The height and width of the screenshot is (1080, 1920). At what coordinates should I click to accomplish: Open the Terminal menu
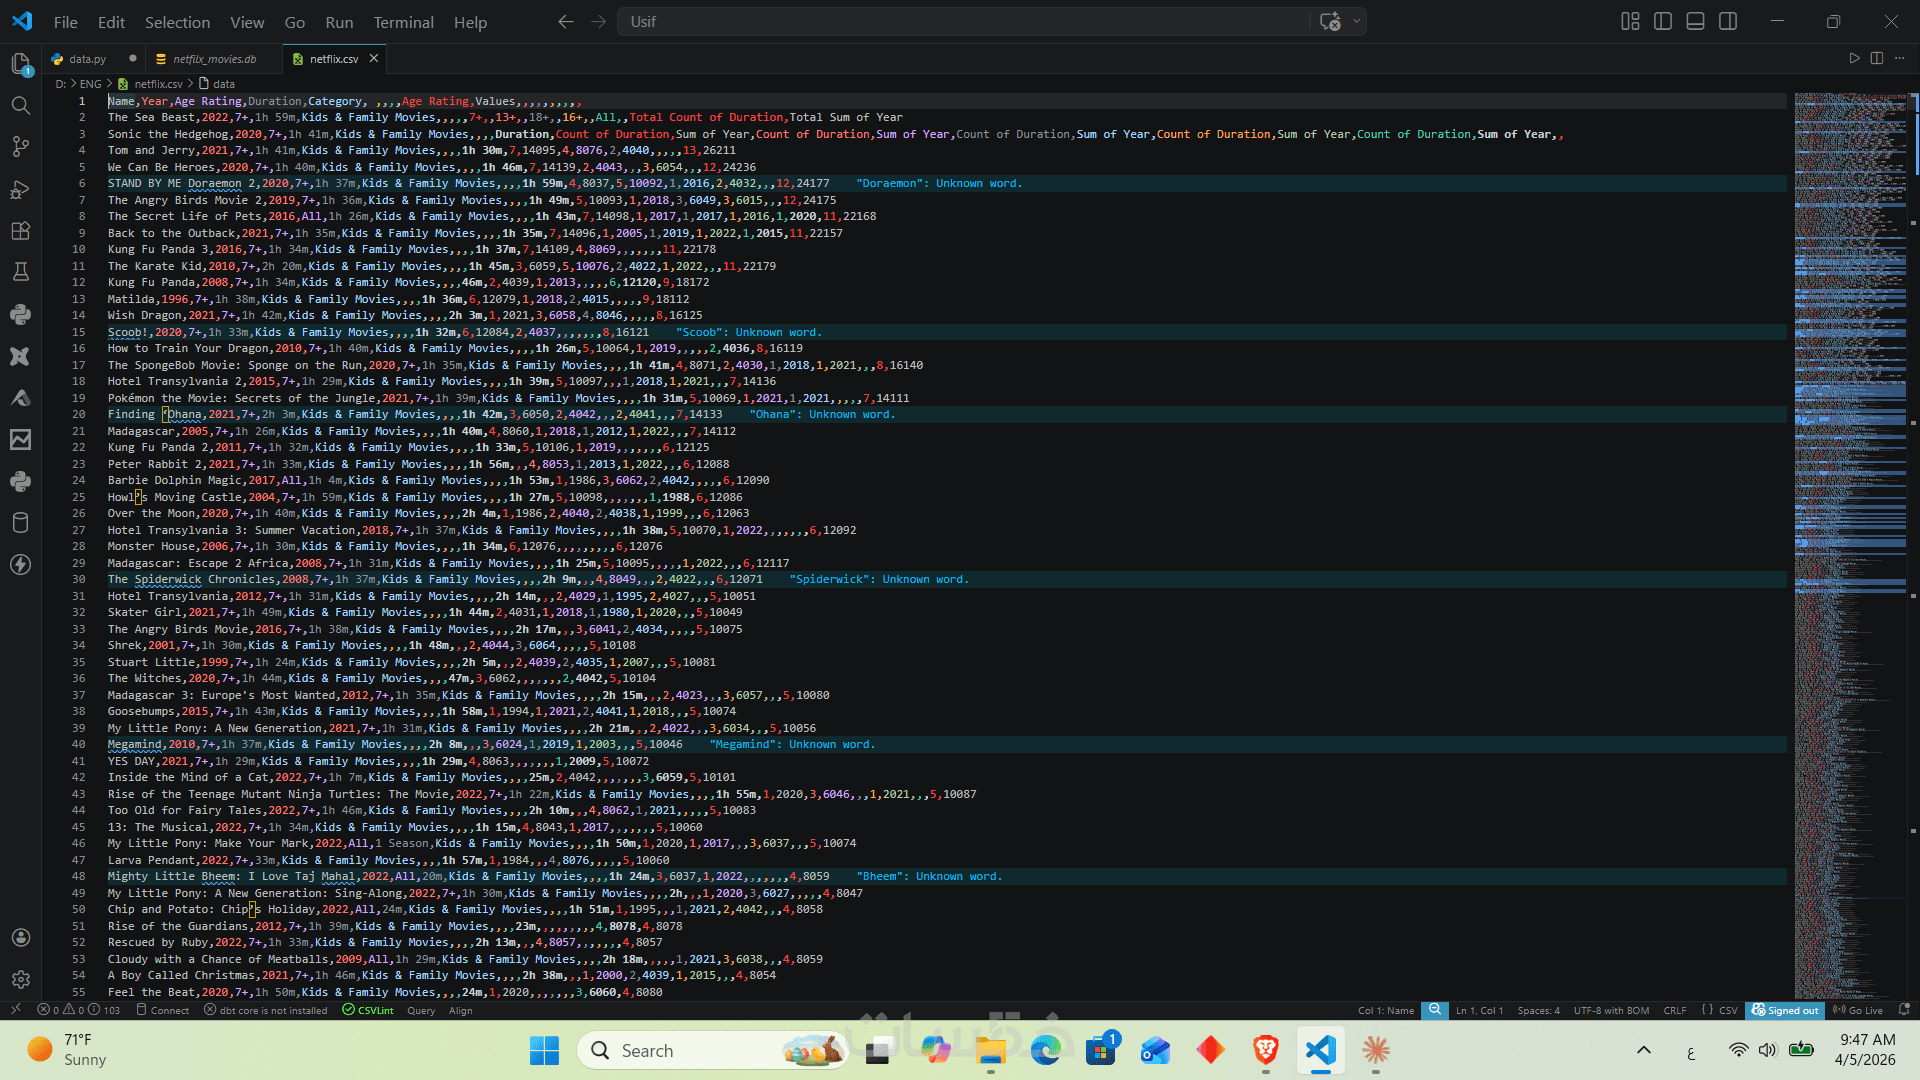[x=403, y=22]
